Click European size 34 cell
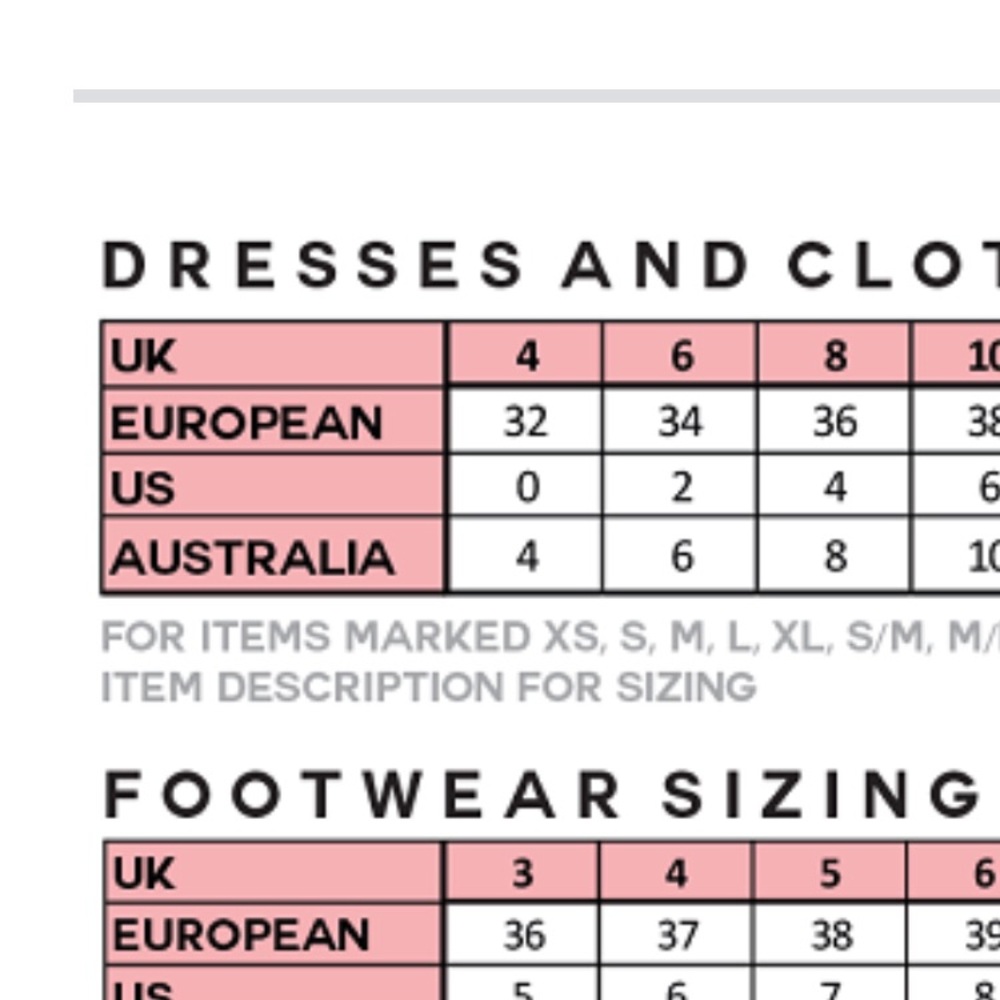Image resolution: width=1000 pixels, height=1000 pixels. click(x=680, y=421)
